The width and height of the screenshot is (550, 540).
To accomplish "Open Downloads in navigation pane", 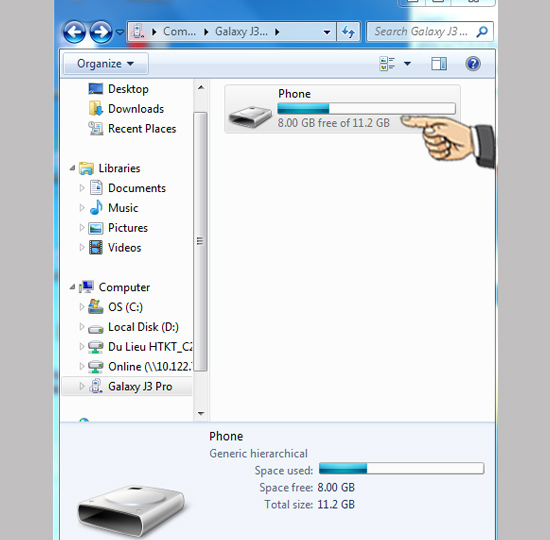I will click(136, 109).
